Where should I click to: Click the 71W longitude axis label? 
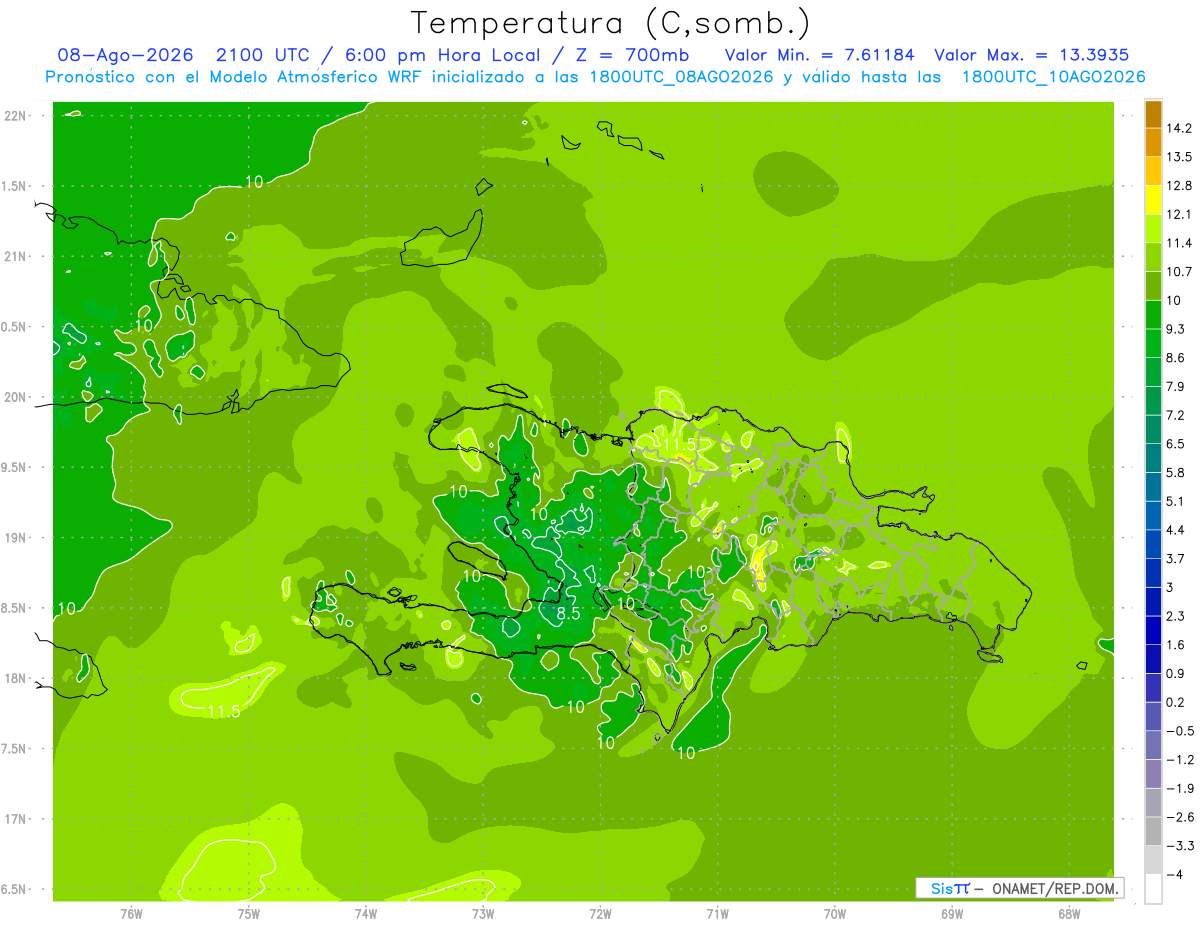pyautogui.click(x=717, y=914)
